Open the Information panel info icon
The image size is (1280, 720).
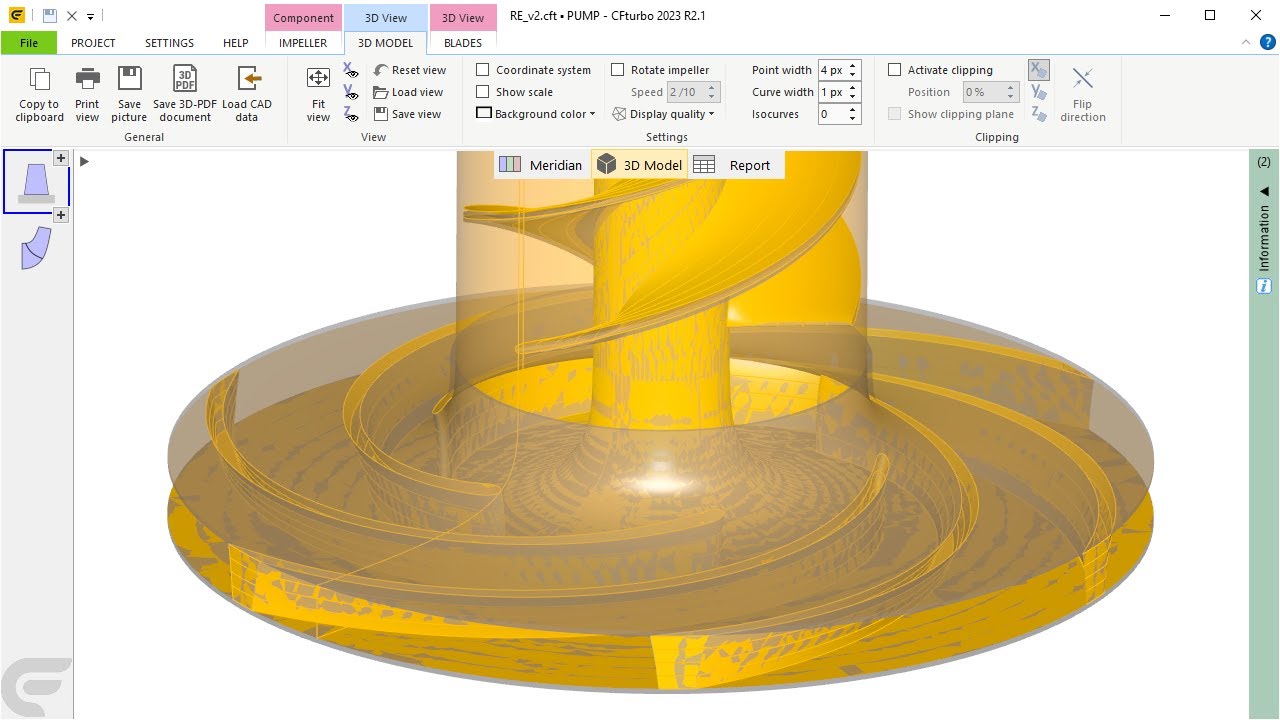[x=1264, y=286]
